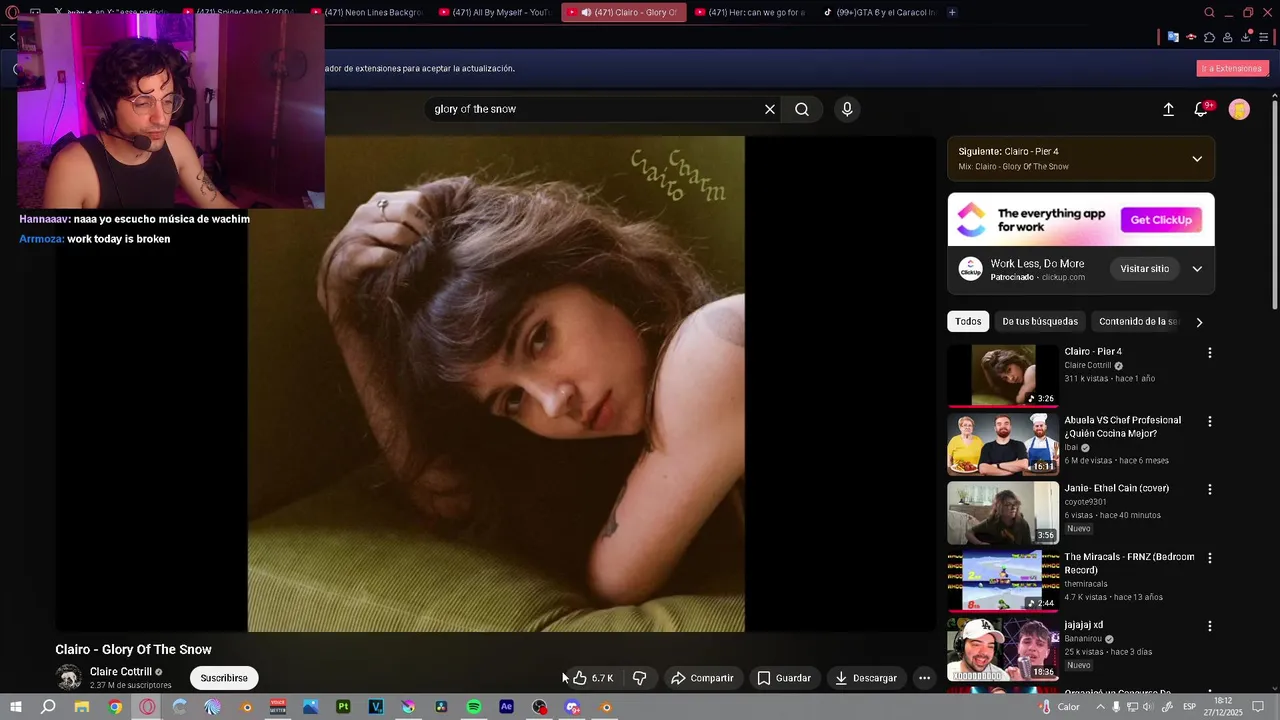This screenshot has width=1280, height=720.
Task: Open the Claire Cottrill channel name link
Action: 121,672
